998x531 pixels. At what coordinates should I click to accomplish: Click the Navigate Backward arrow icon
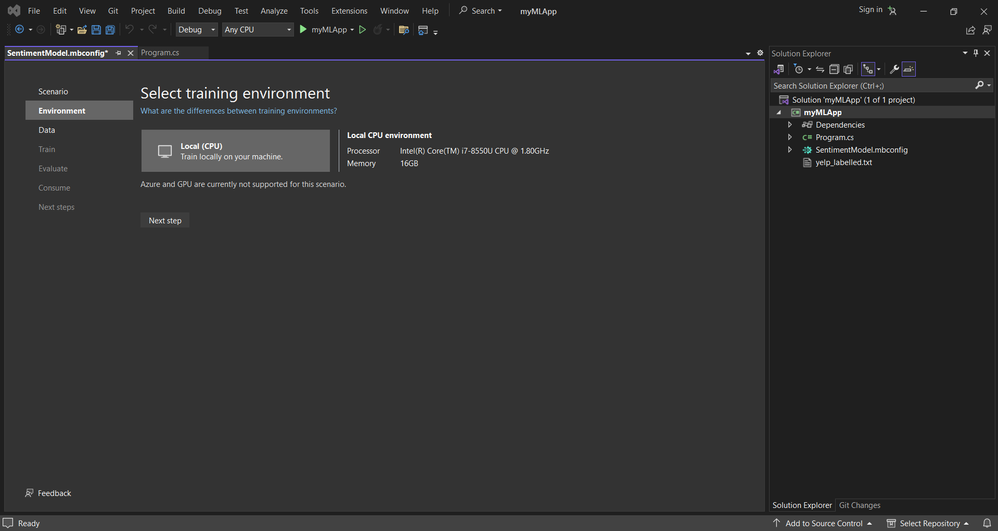pyautogui.click(x=19, y=30)
